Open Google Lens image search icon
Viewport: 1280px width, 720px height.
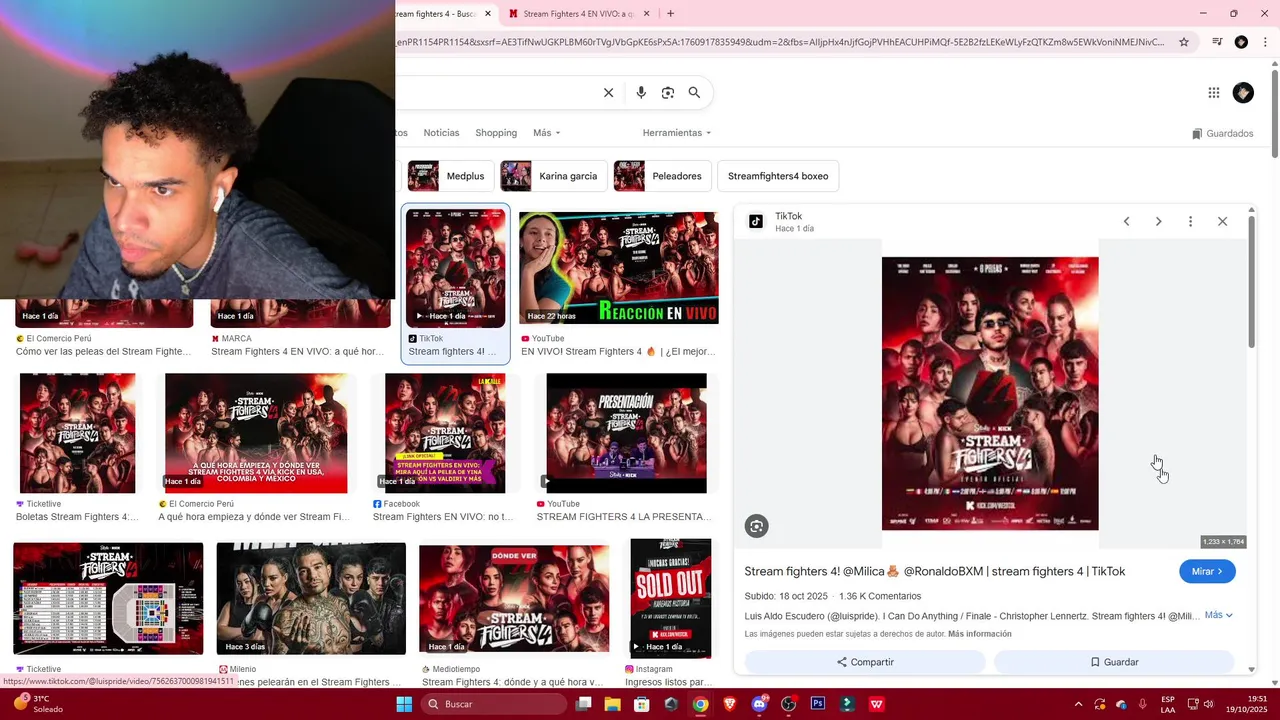(668, 93)
